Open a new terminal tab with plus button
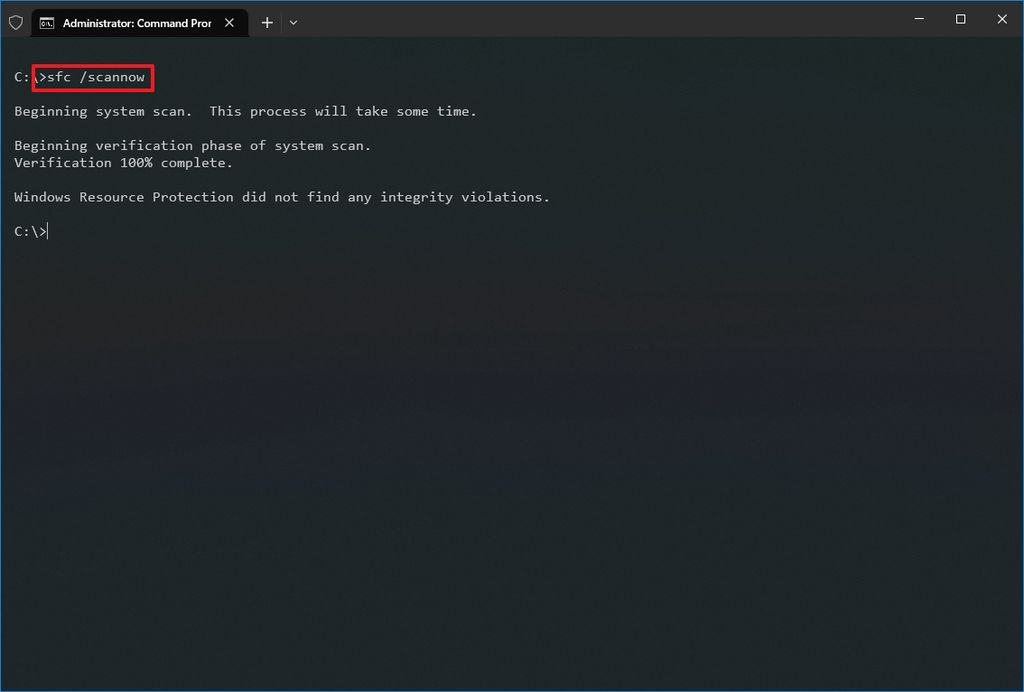1024x692 pixels. click(266, 22)
